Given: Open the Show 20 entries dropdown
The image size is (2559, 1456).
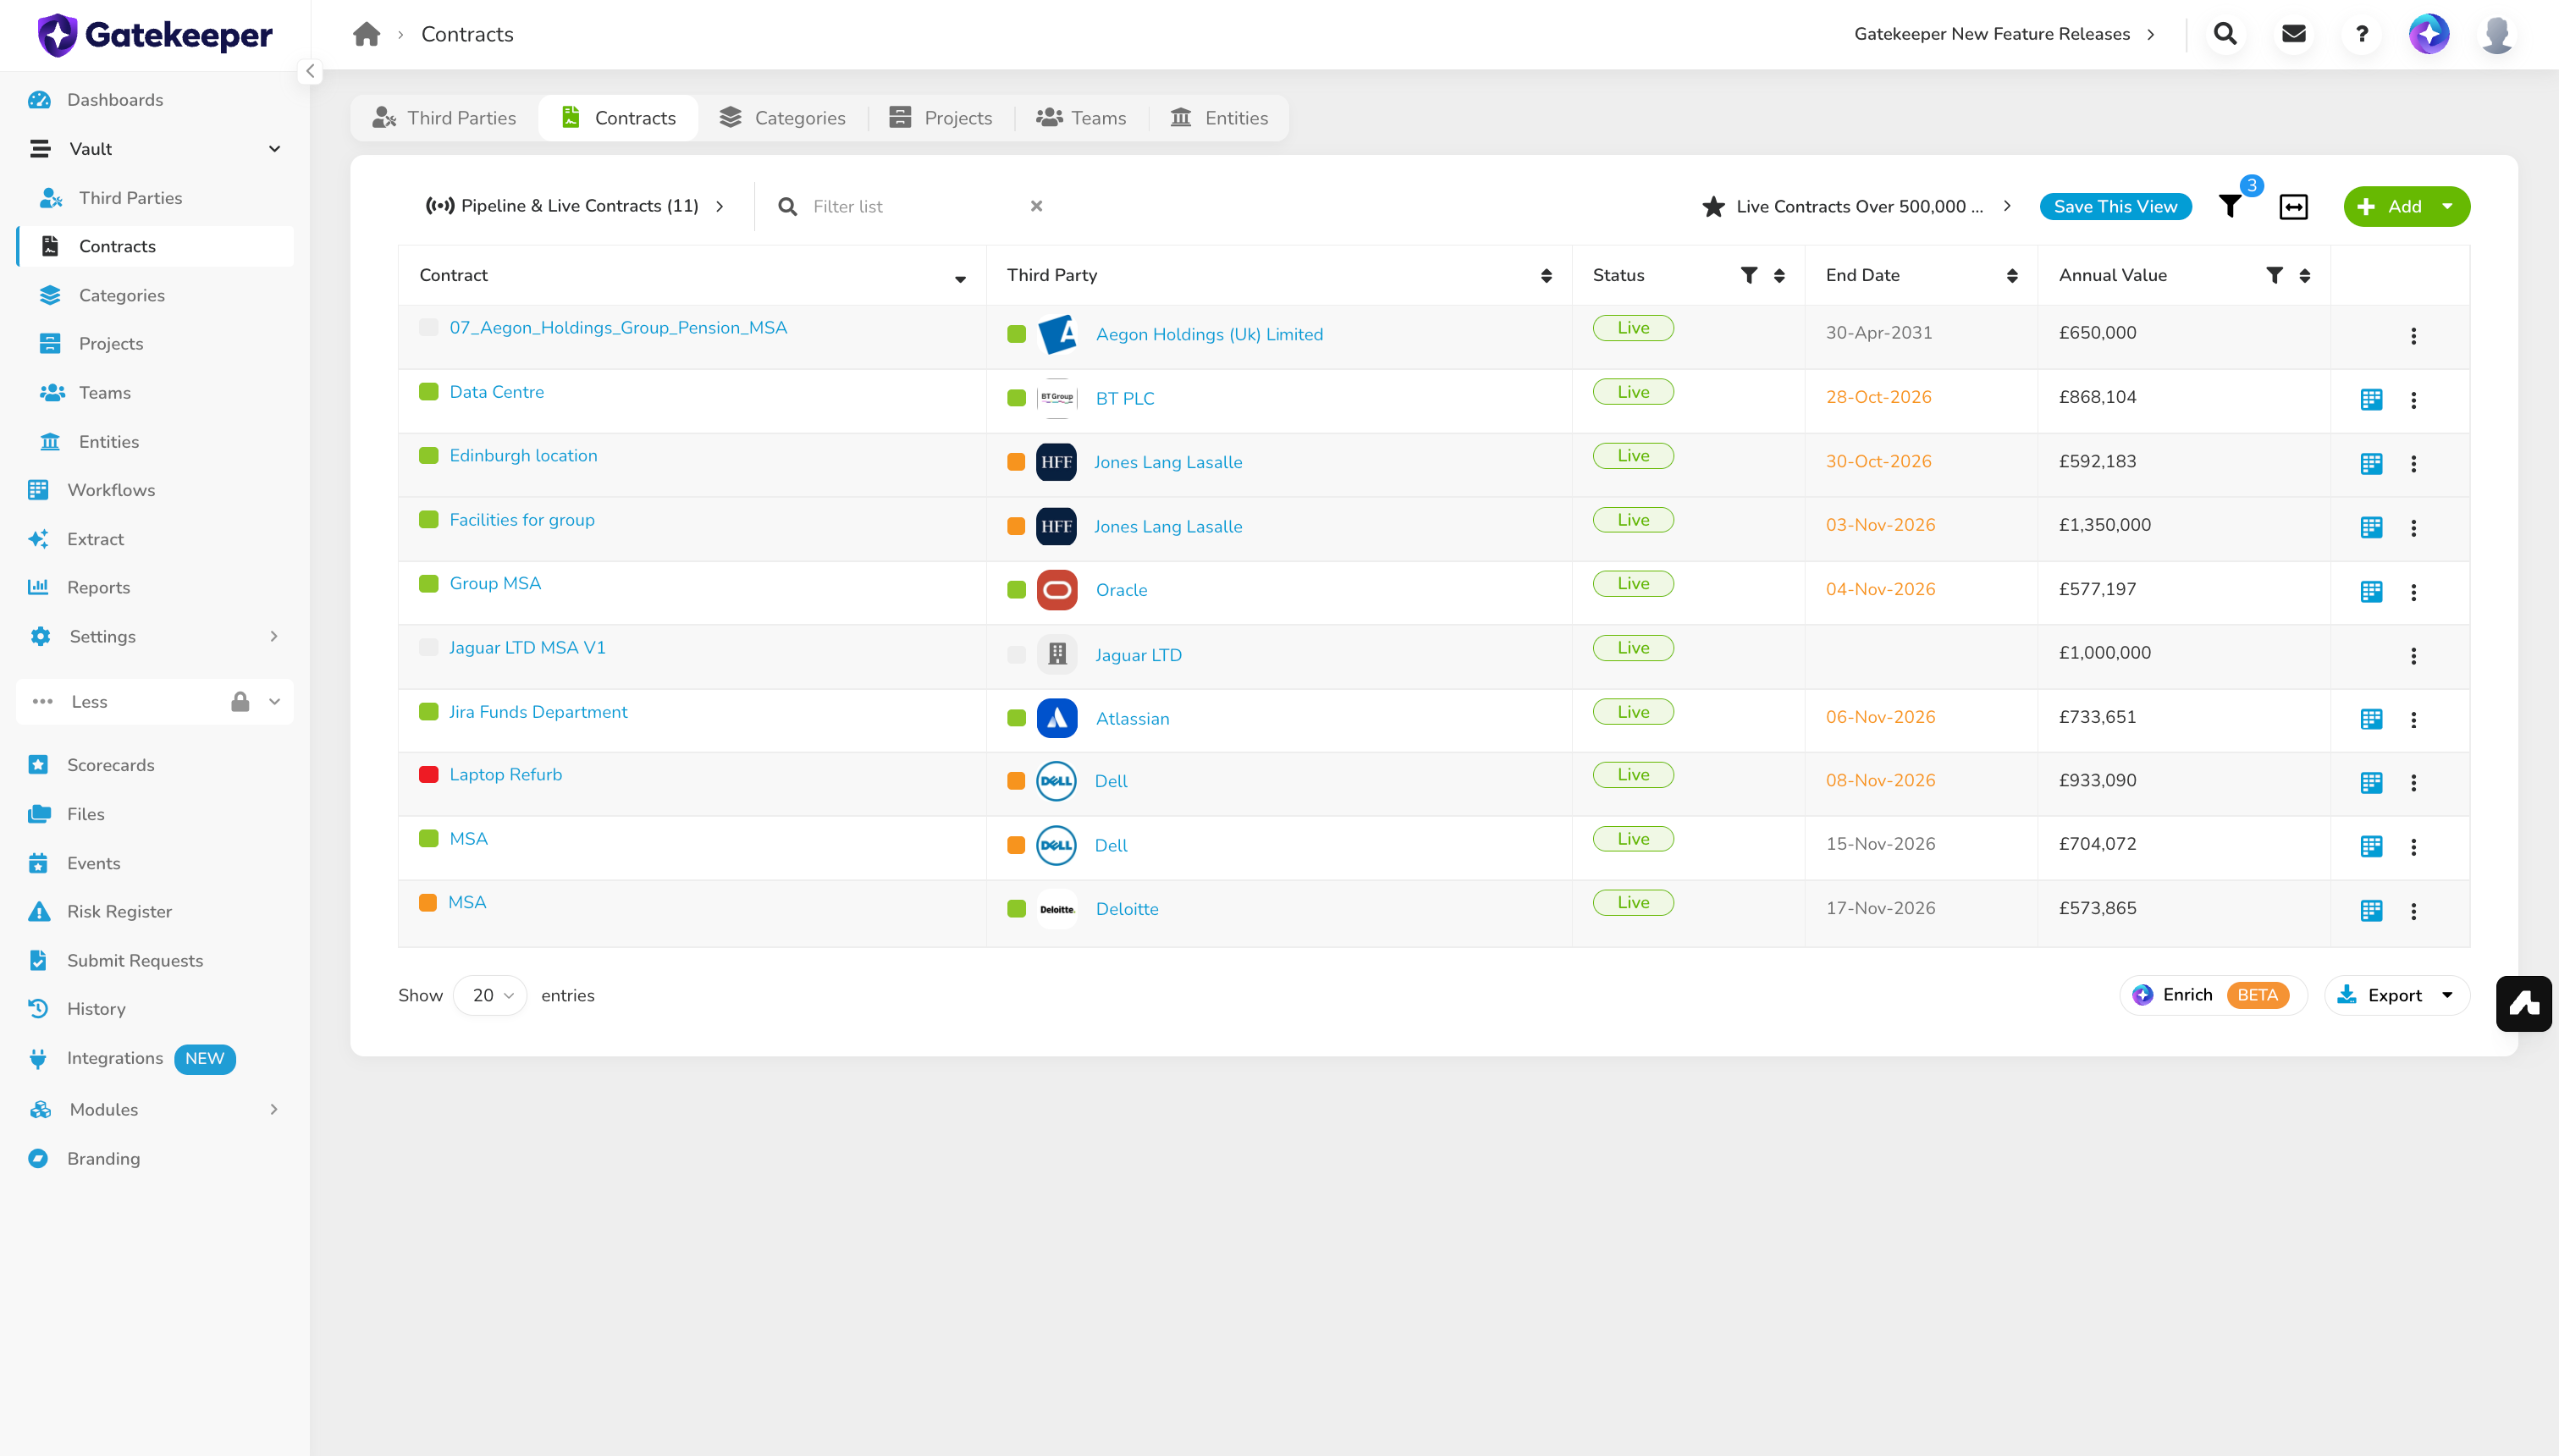Looking at the screenshot, I should point(490,996).
